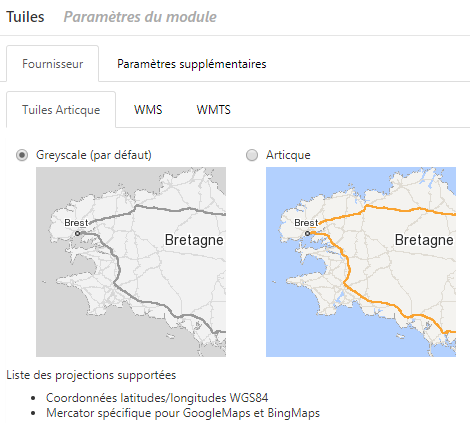Screen dimensions: 470x423
Task: Click Liste des projections supportées heading
Action: click(91, 375)
